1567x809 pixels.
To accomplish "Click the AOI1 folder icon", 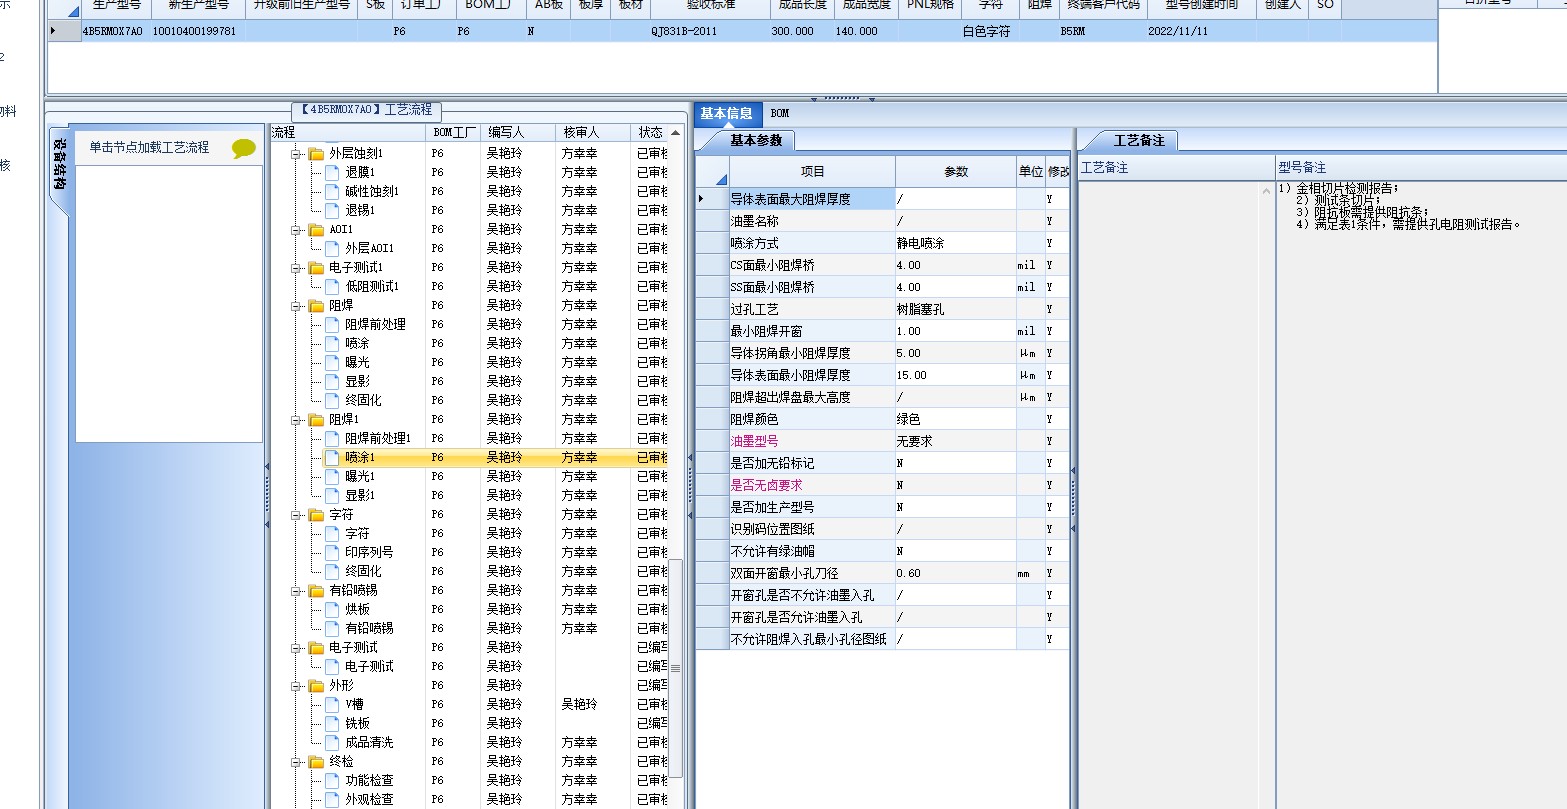I will coord(316,230).
